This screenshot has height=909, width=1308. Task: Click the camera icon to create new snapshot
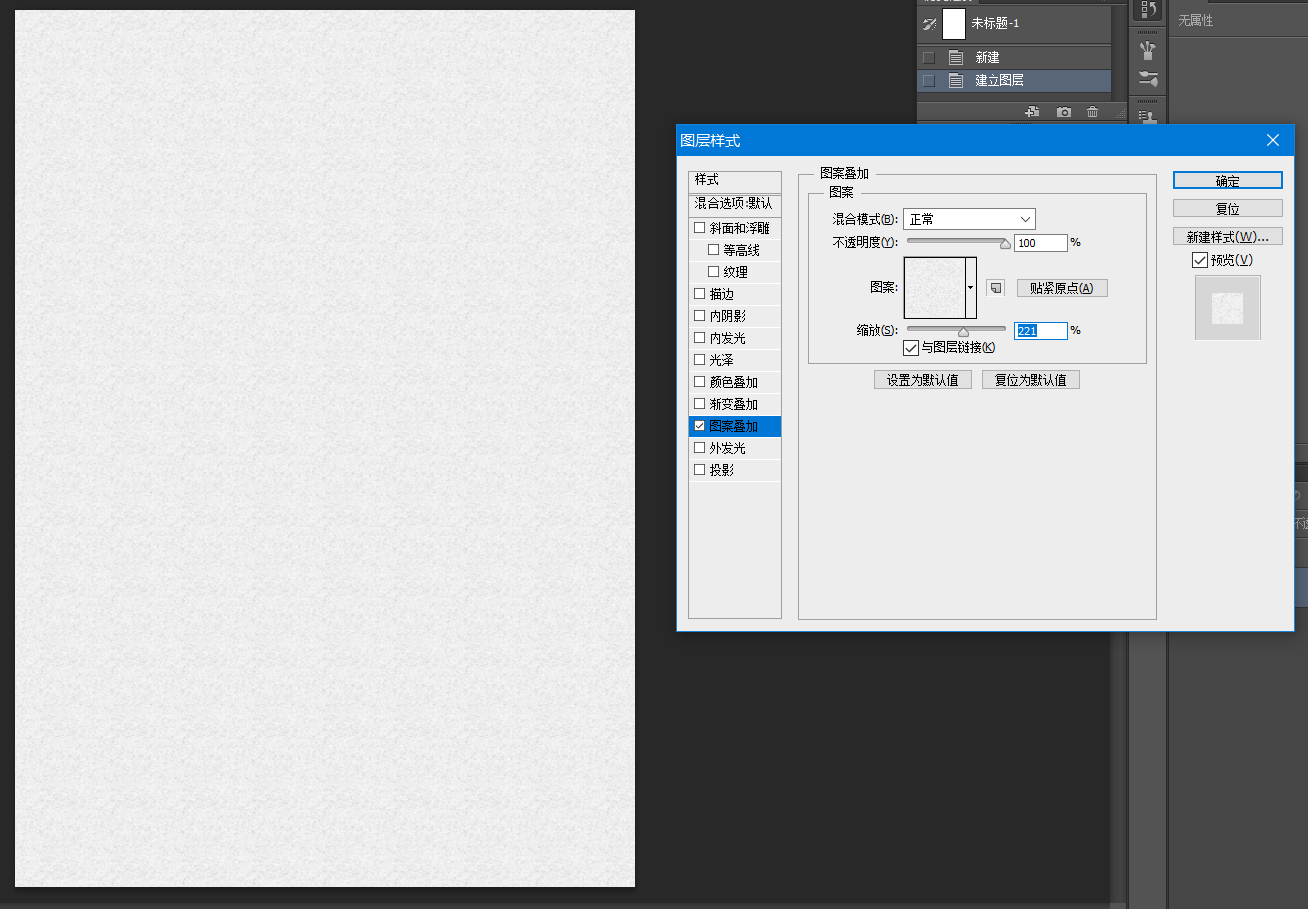pyautogui.click(x=1064, y=112)
